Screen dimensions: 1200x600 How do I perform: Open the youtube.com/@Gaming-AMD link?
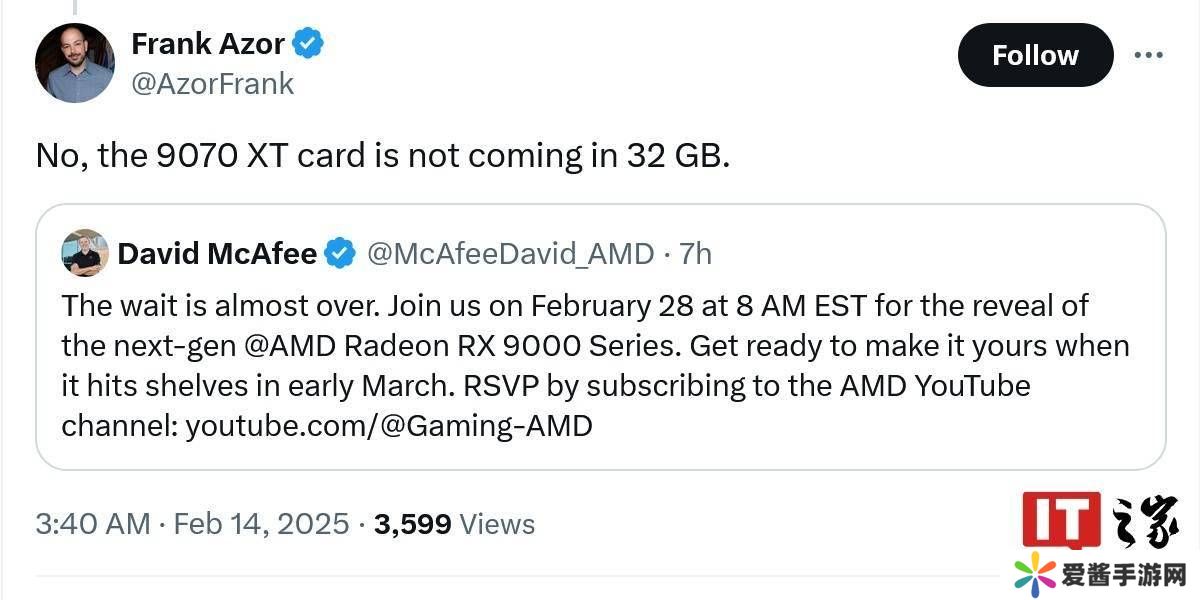click(389, 426)
